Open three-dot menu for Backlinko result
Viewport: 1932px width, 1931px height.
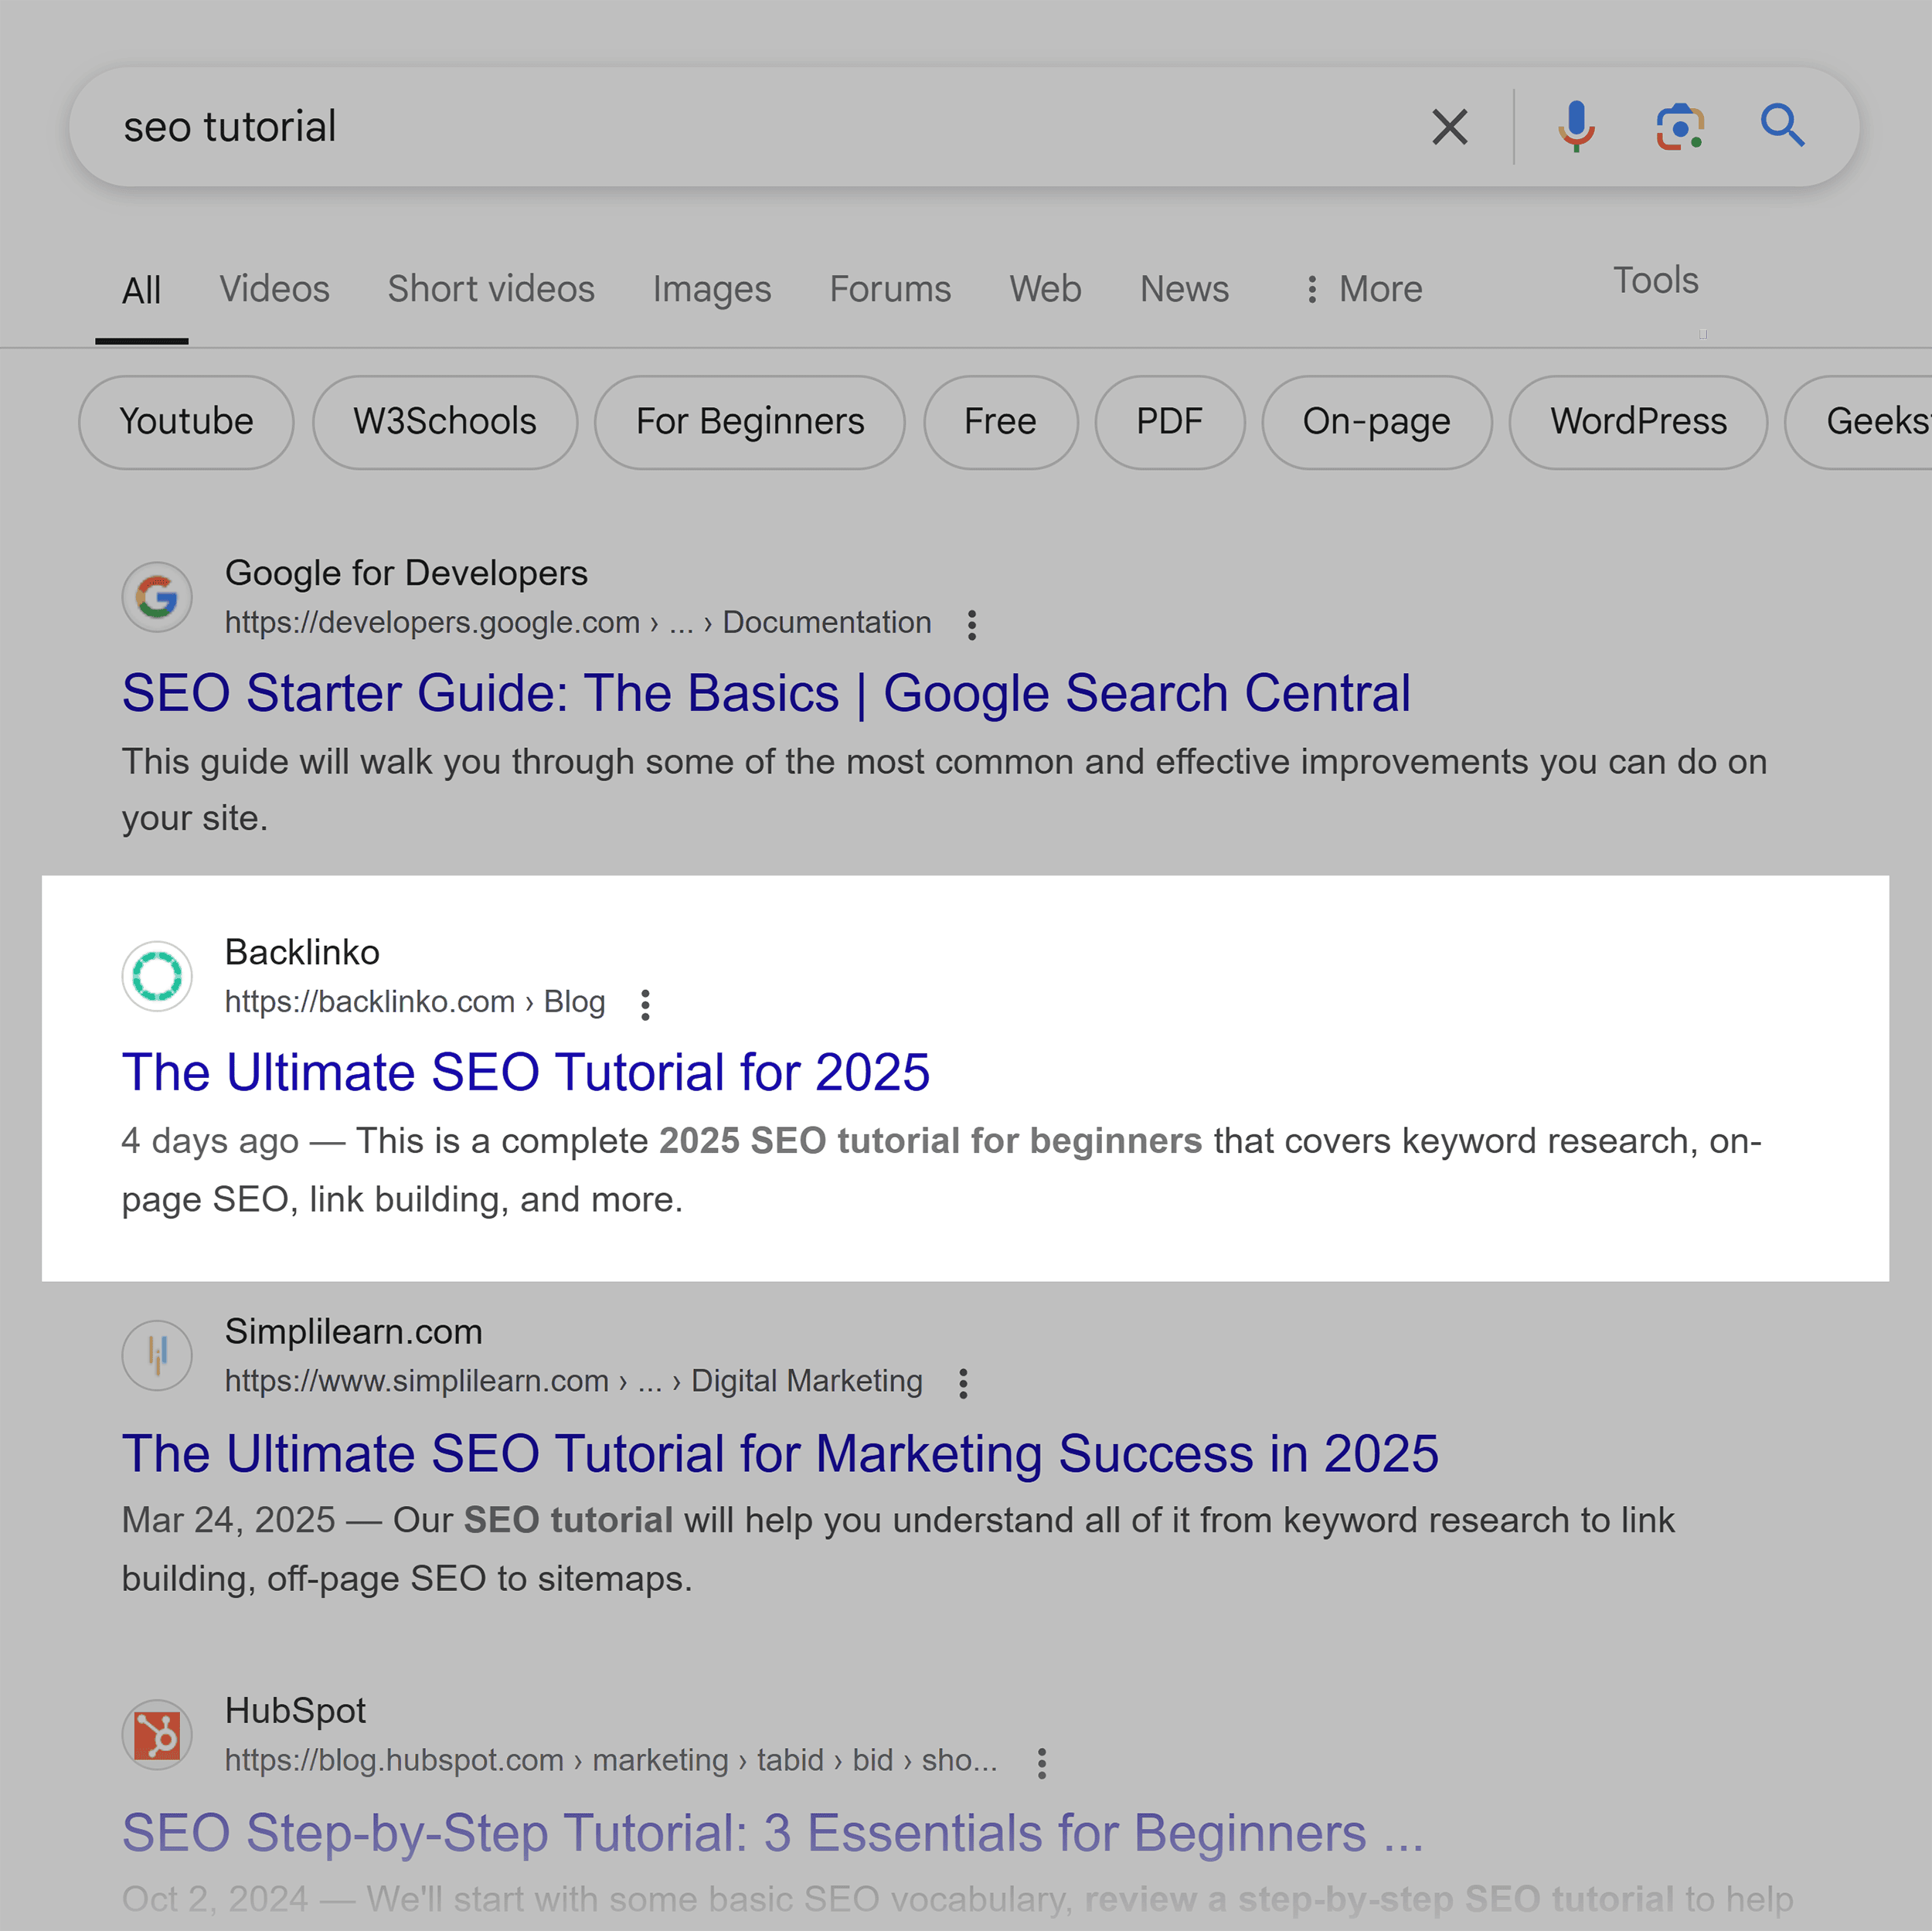click(x=645, y=1004)
